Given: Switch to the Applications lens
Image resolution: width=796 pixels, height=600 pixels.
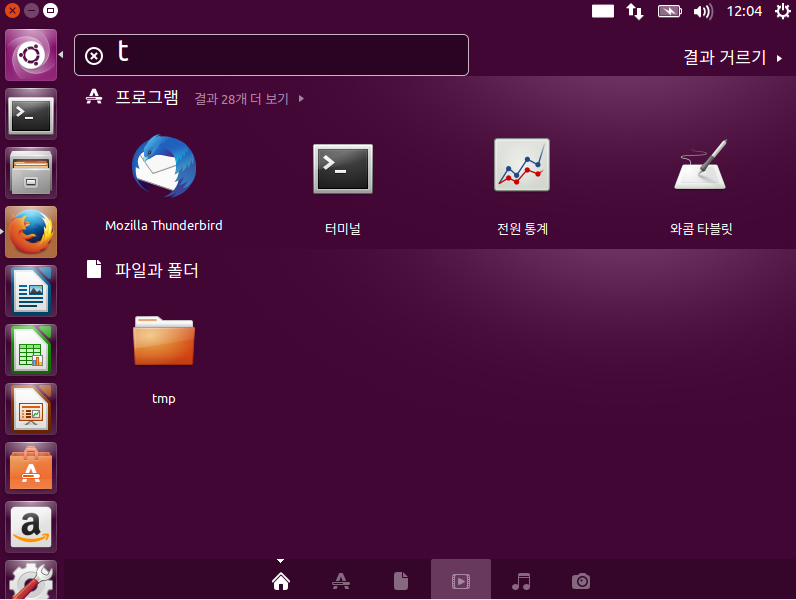Looking at the screenshot, I should click(341, 581).
